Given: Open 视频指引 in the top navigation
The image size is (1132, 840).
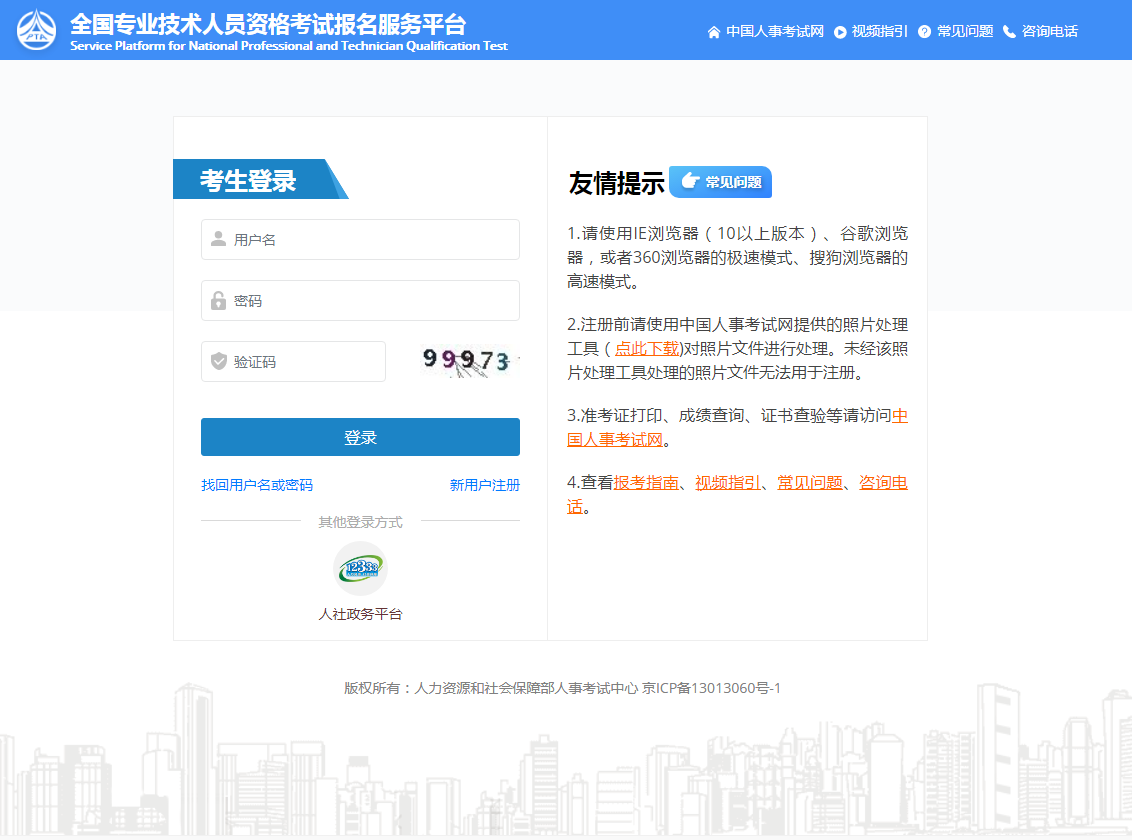Looking at the screenshot, I should tap(879, 31).
